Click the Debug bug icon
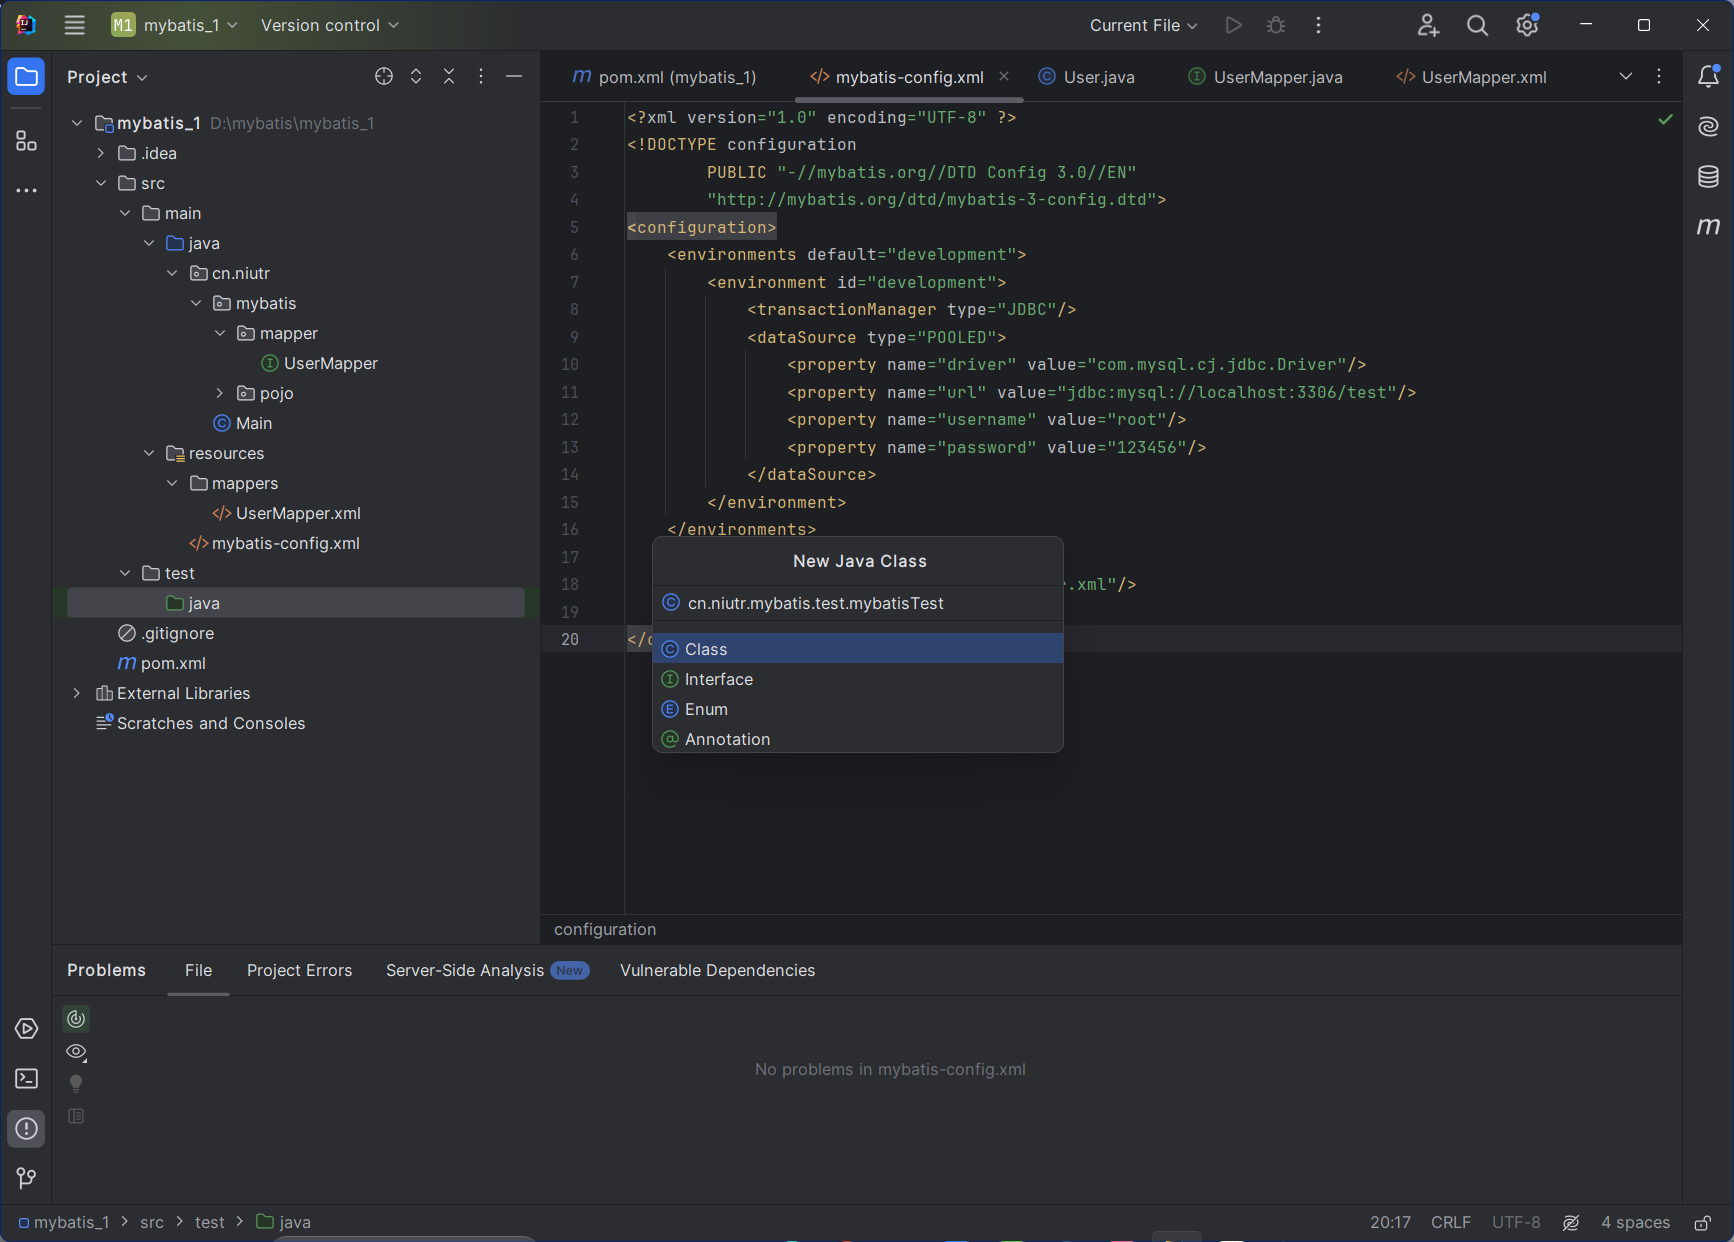1734x1242 pixels. 1276,25
